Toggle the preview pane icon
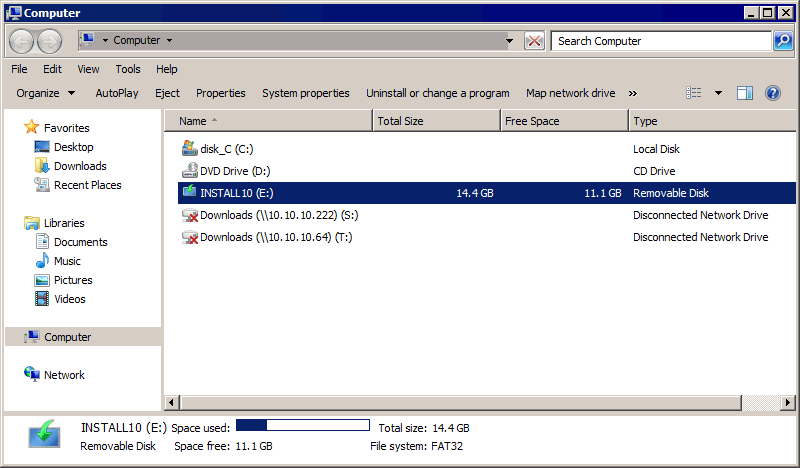Viewport: 800px width, 468px height. click(744, 93)
